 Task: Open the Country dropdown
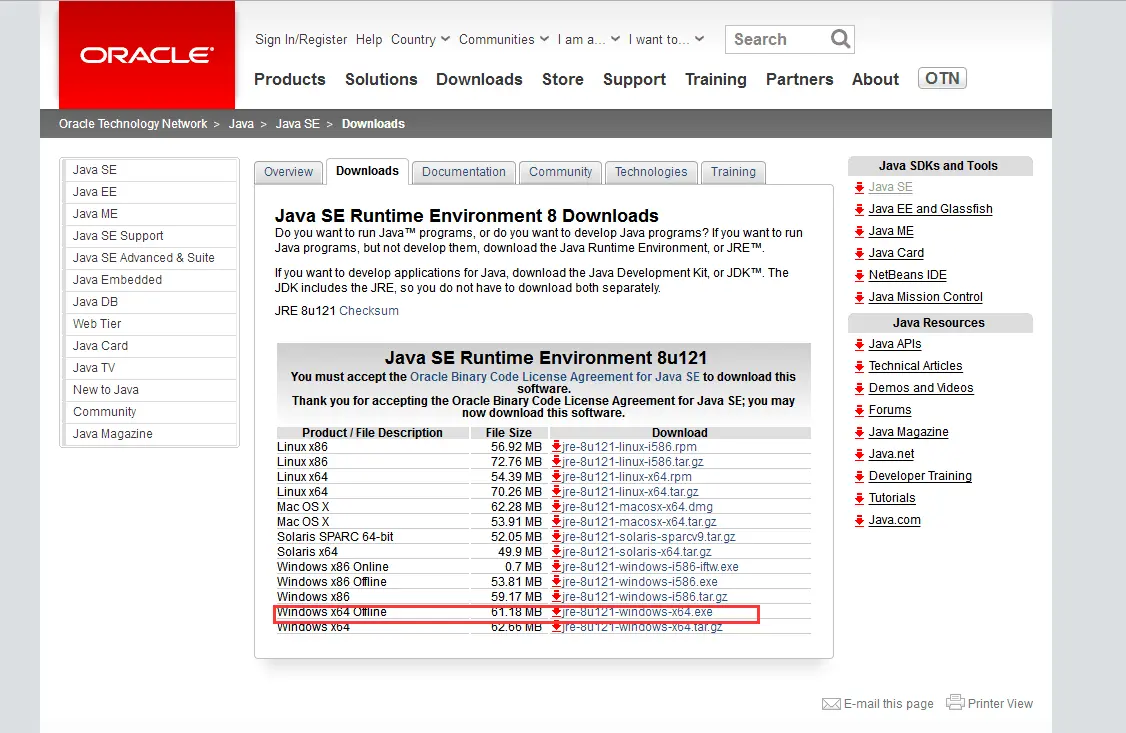[x=420, y=39]
